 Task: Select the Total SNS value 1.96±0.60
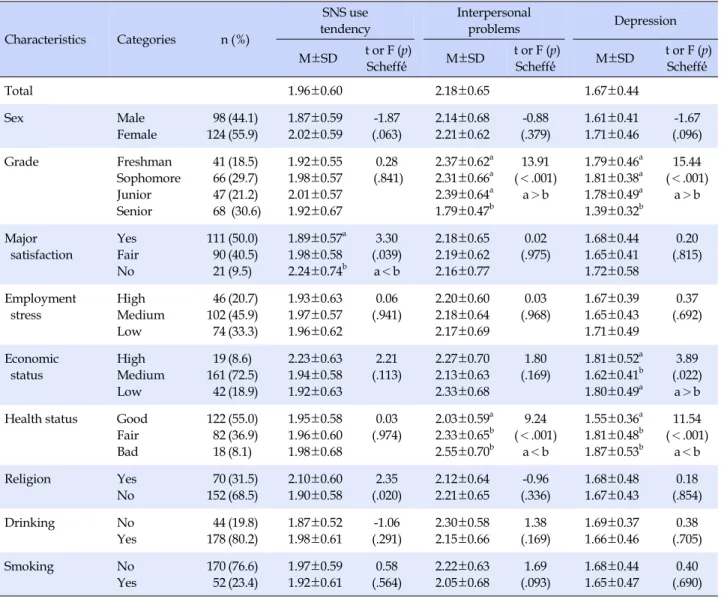coord(315,90)
